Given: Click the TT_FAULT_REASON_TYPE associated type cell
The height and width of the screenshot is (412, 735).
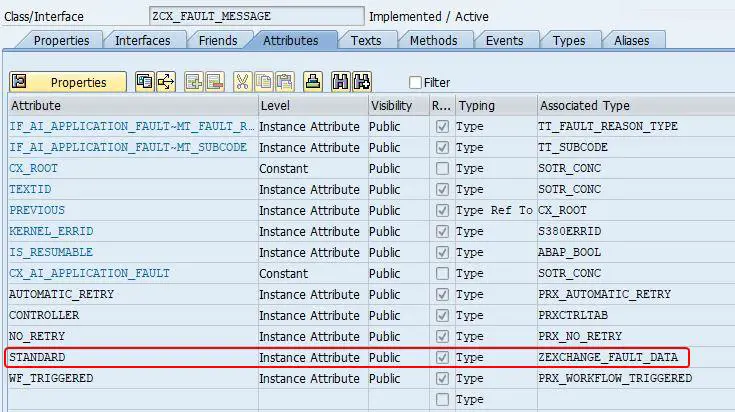Looking at the screenshot, I should tap(636, 127).
